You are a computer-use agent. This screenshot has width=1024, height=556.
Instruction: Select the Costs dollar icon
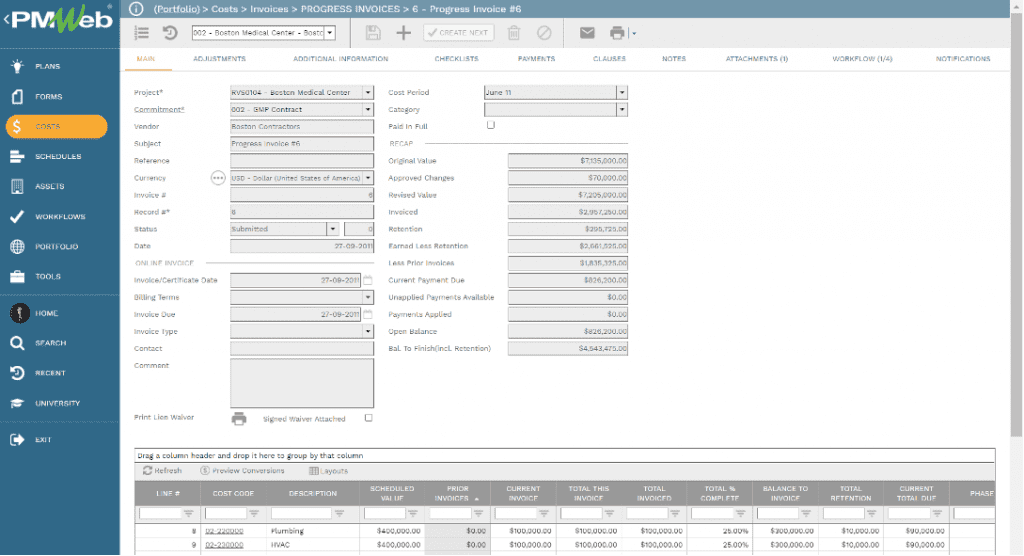tap(18, 126)
